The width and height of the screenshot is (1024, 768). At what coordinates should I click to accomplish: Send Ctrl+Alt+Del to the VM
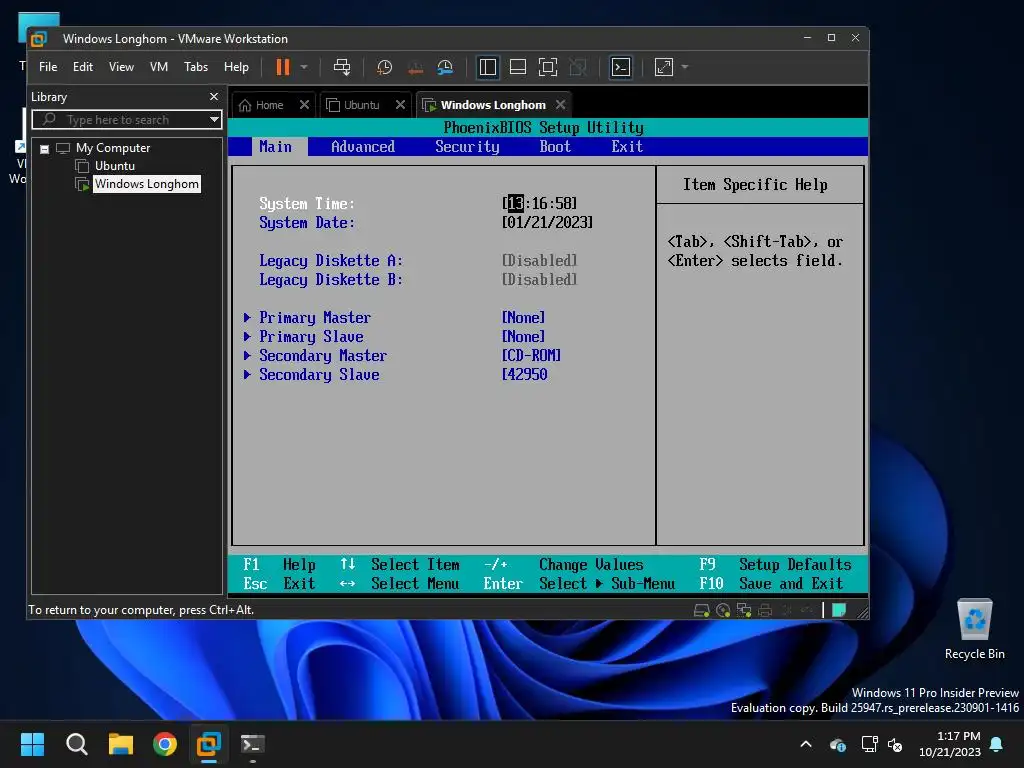(342, 67)
